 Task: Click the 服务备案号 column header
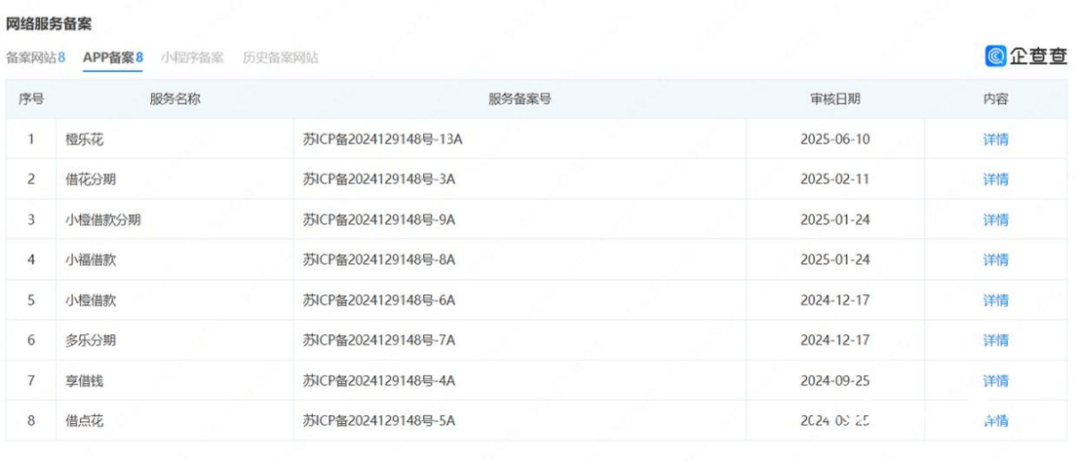click(x=520, y=99)
